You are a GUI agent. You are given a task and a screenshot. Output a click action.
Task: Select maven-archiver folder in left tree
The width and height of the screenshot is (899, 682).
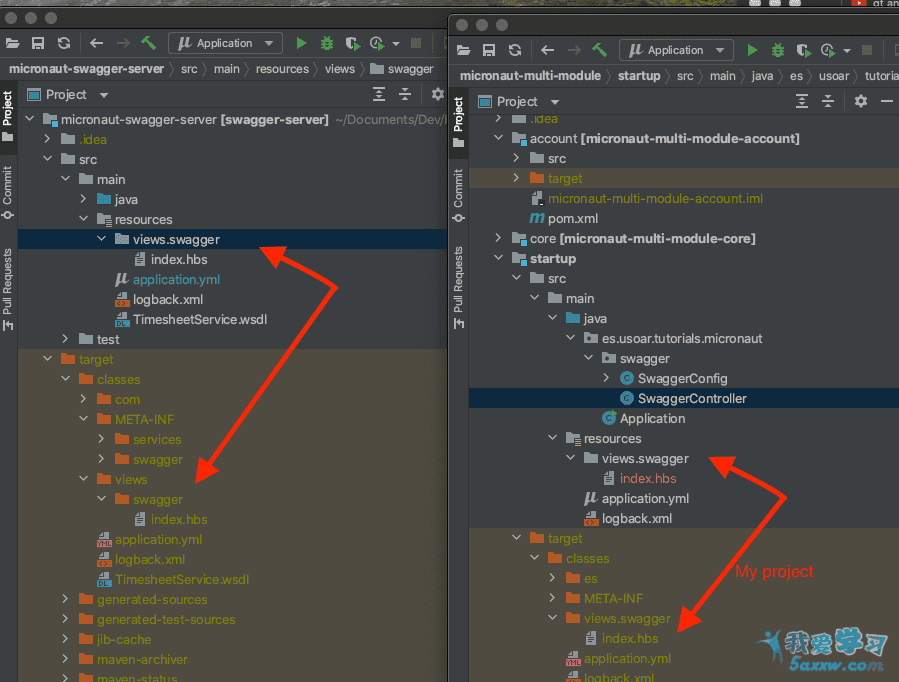tap(142, 659)
